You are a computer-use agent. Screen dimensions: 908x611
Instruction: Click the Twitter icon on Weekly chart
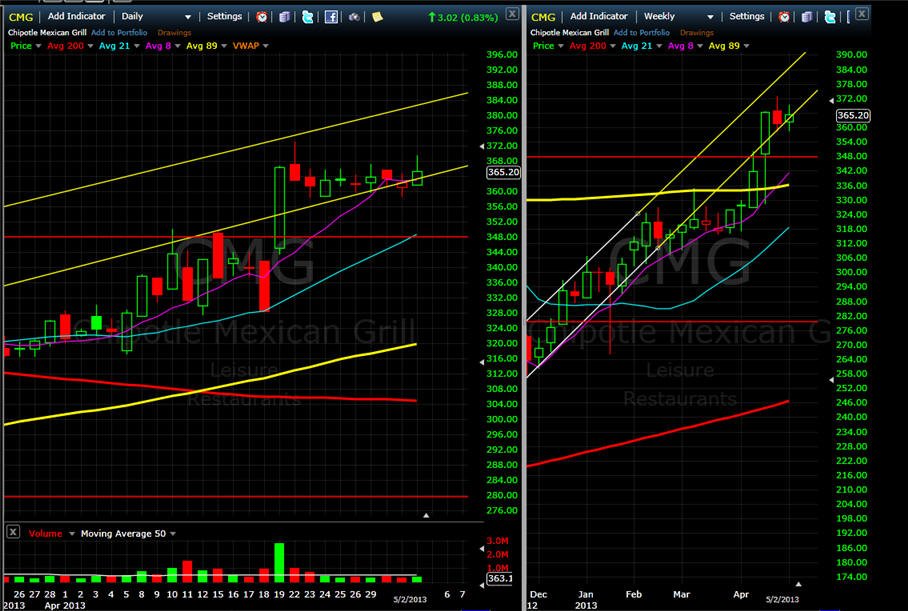(830, 17)
